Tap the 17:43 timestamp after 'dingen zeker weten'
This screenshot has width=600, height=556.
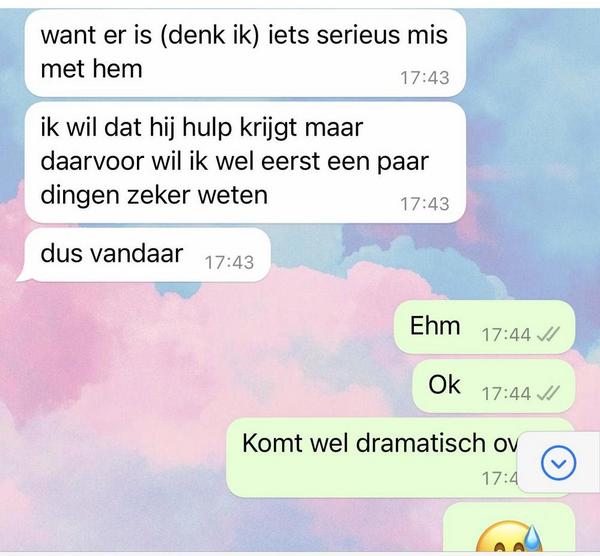(x=424, y=204)
